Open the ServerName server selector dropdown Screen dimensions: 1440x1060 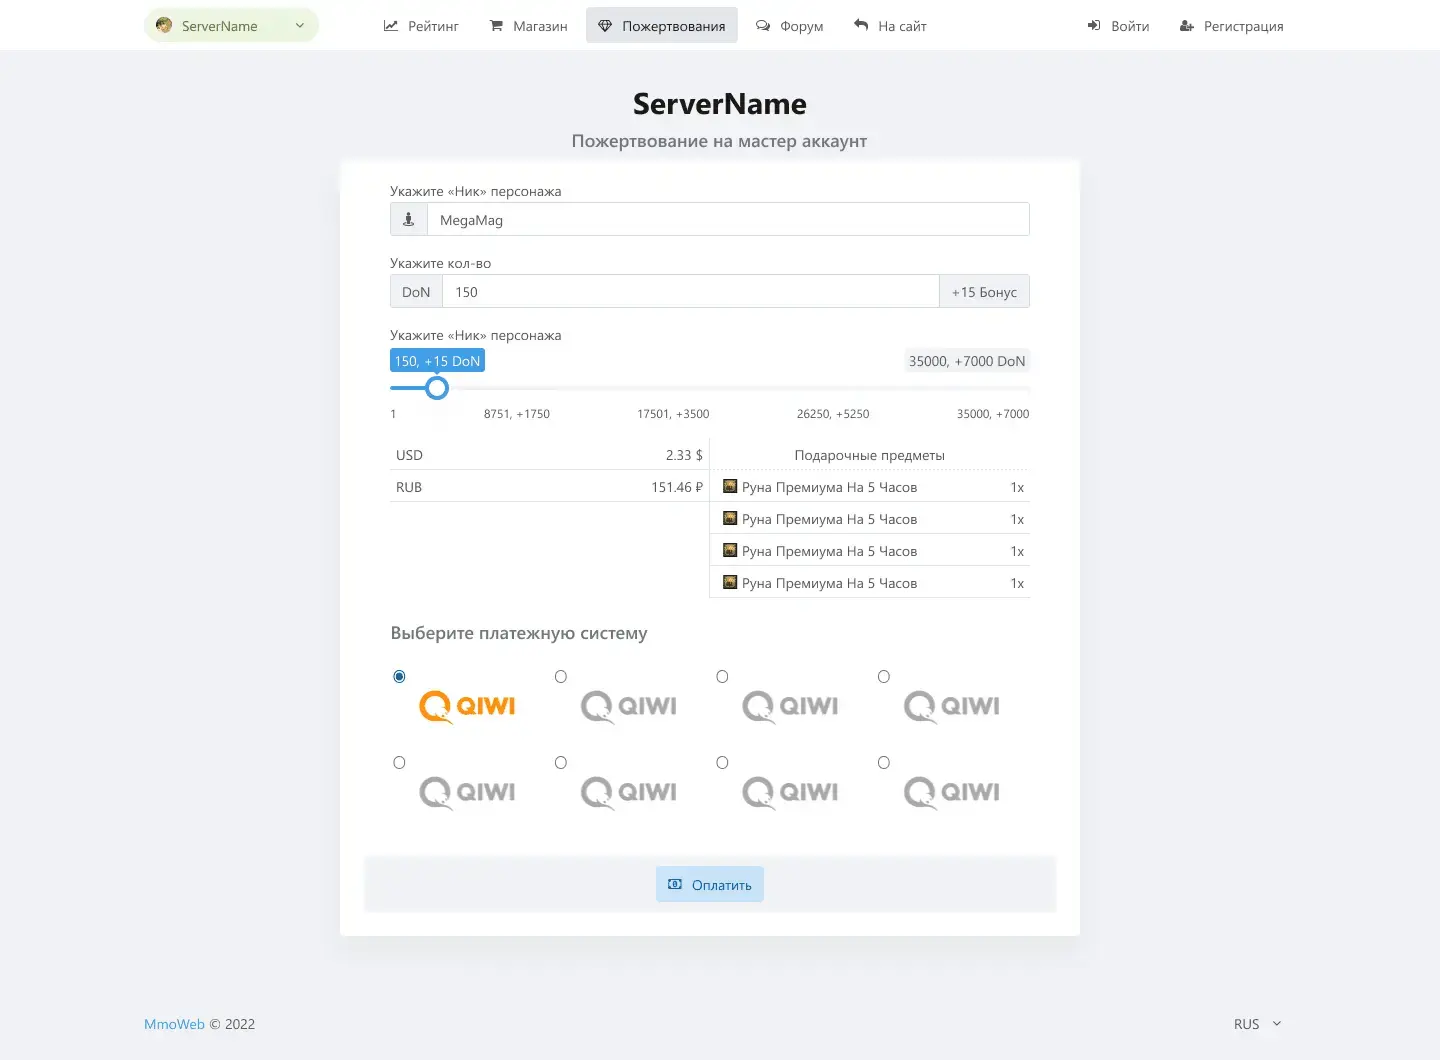click(231, 26)
